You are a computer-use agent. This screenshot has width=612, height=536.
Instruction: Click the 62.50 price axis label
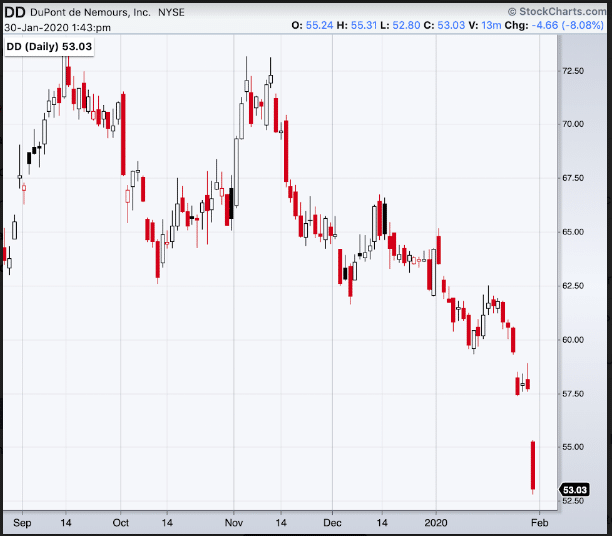tap(573, 286)
